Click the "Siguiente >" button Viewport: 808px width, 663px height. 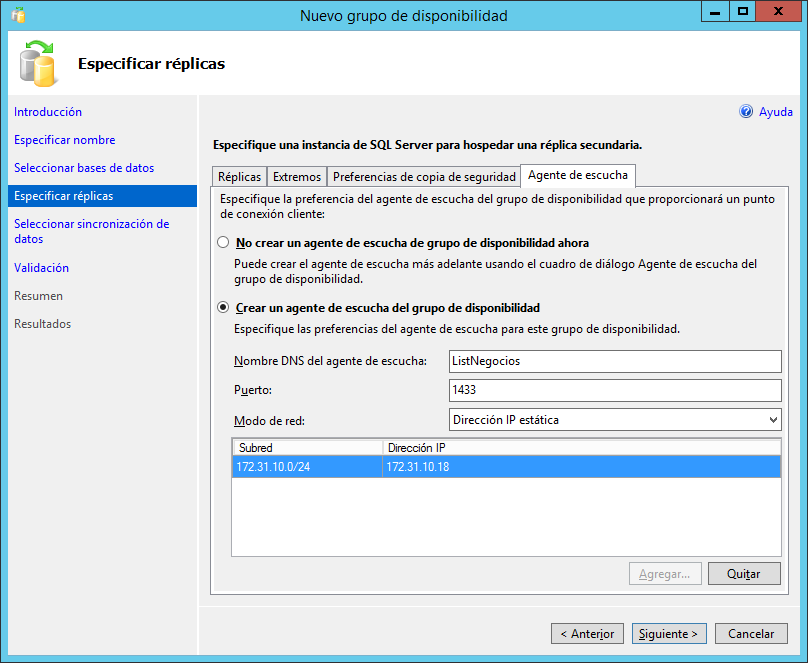668,633
